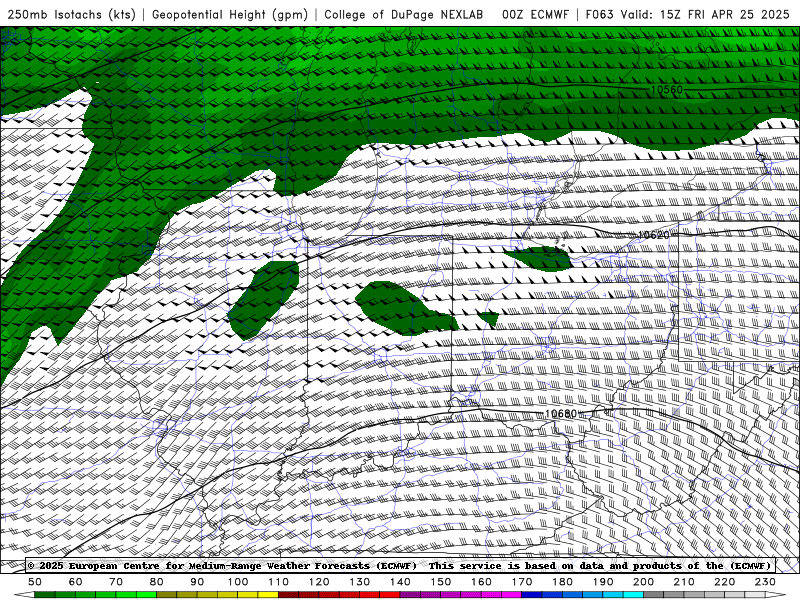Click the 10560 height contour label
The image size is (800, 600).
point(667,90)
